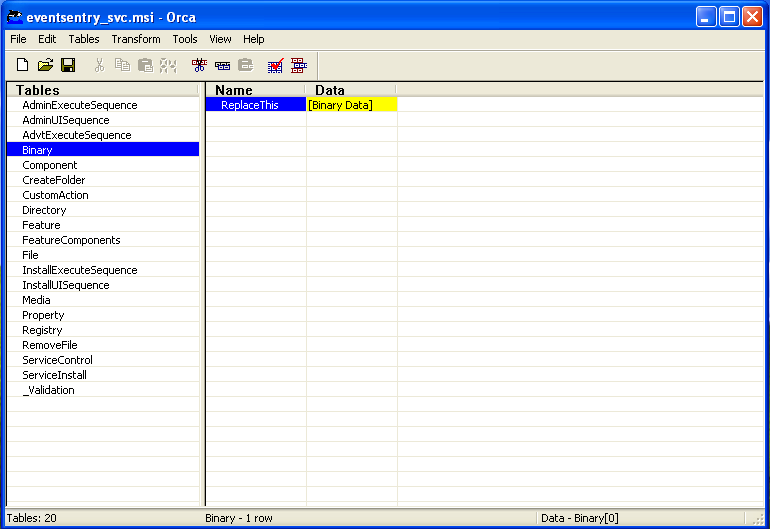Select the CustomAction table
The image size is (770, 529).
coord(103,195)
